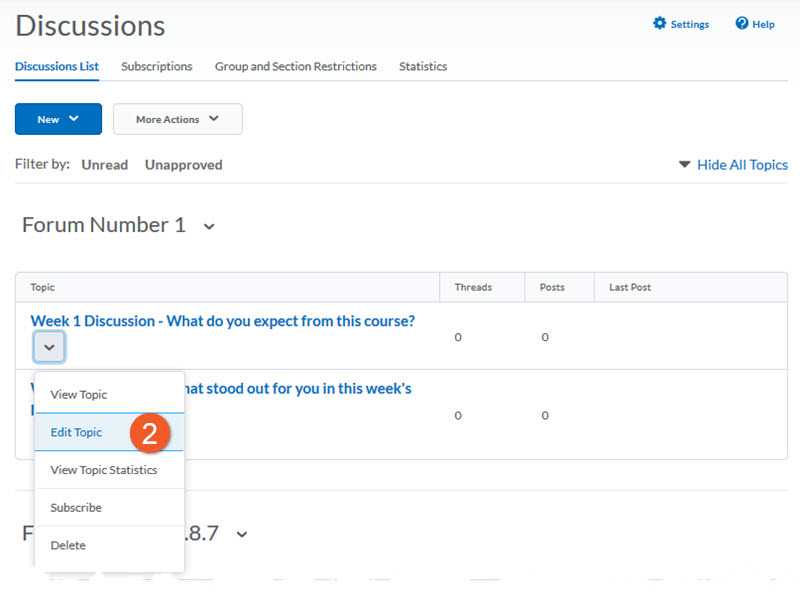The image size is (800, 595).
Task: Open Settings via the gear icon
Action: click(x=660, y=24)
